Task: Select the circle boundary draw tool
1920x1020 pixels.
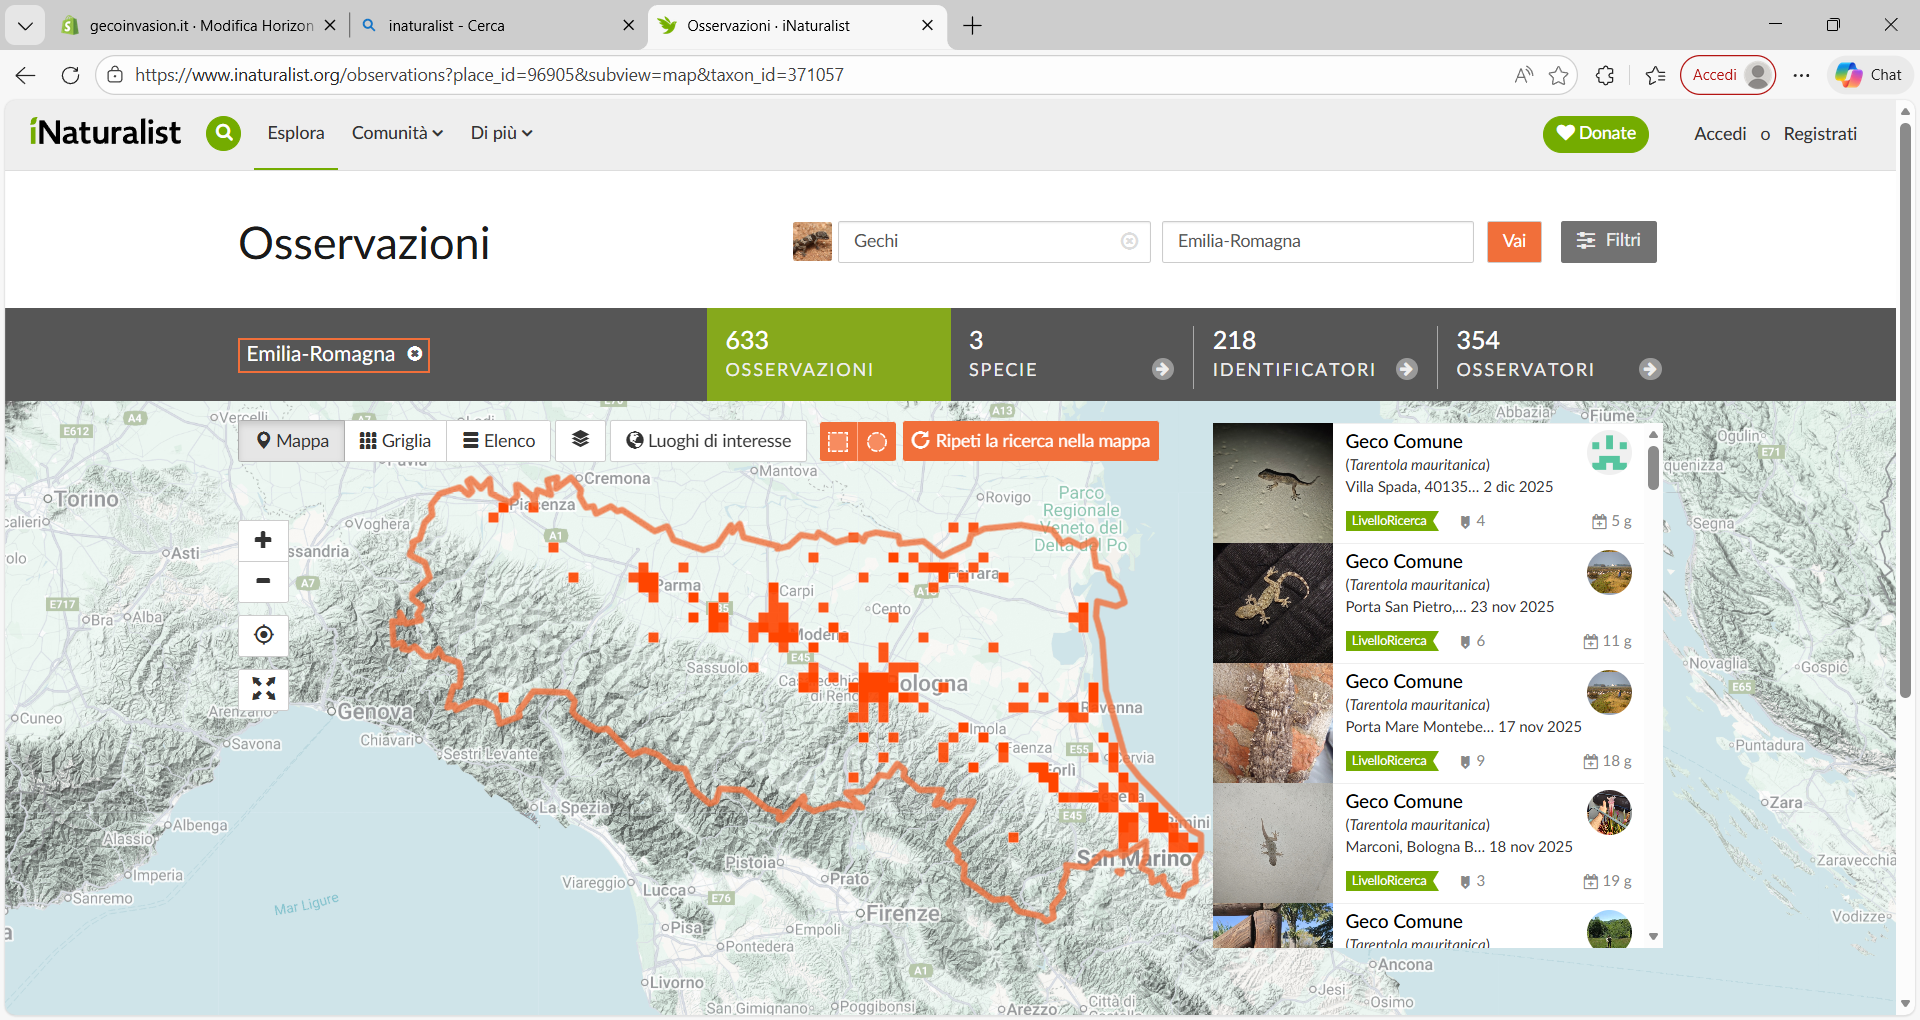Action: 877,441
